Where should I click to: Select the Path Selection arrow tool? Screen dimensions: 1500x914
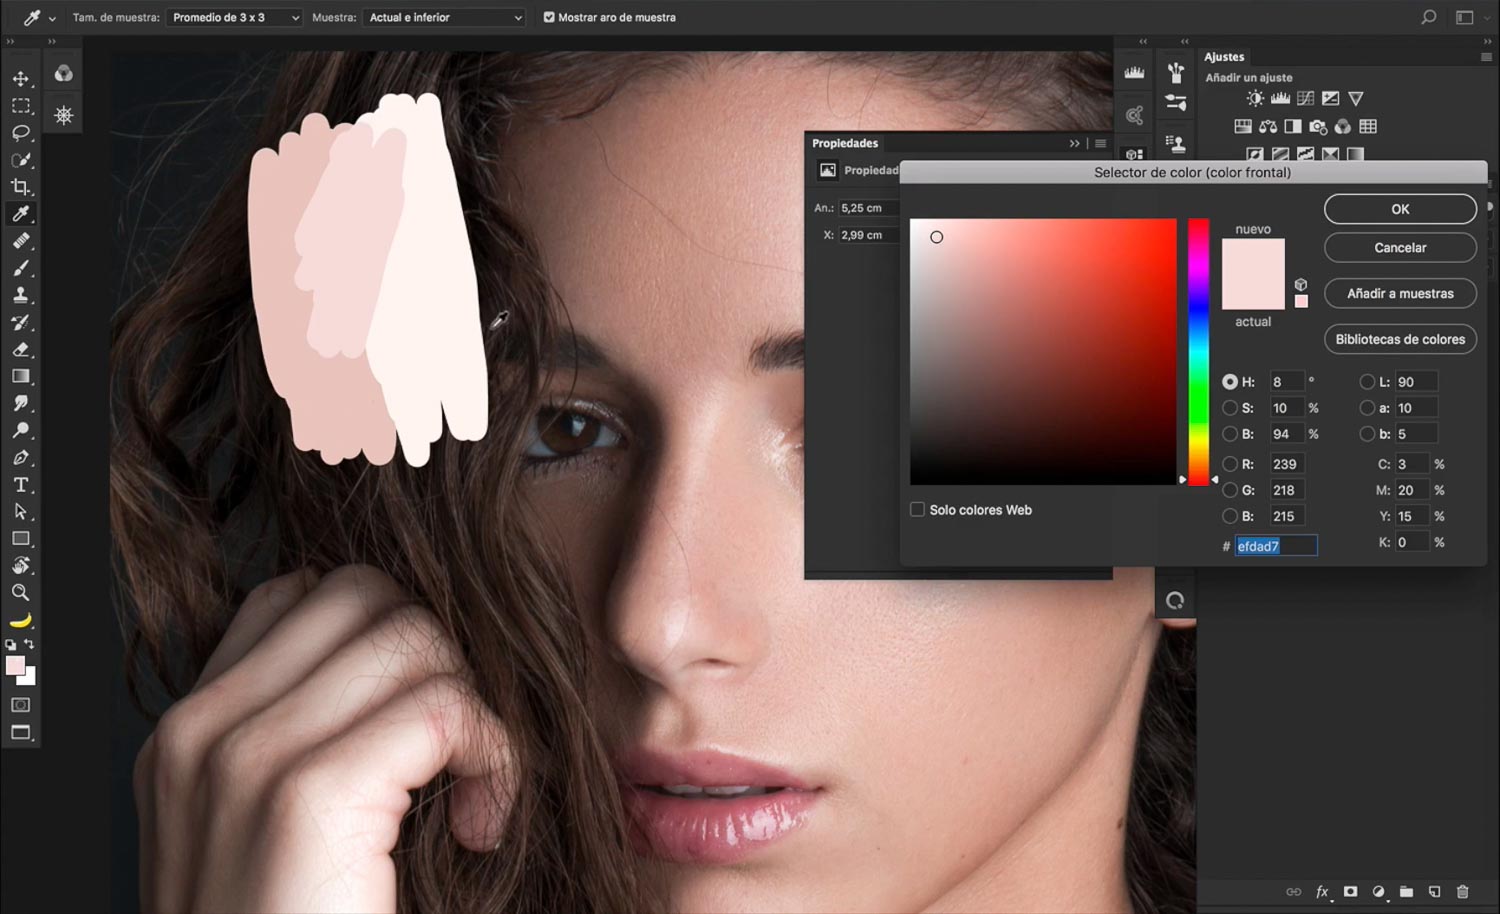[21, 511]
